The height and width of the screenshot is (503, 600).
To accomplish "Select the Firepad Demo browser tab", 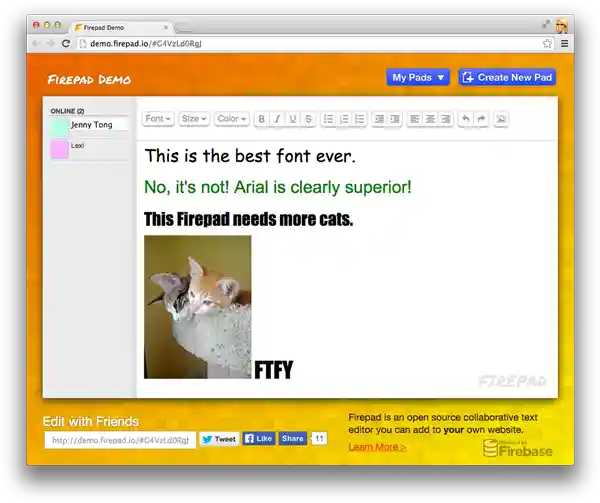I will [x=121, y=28].
